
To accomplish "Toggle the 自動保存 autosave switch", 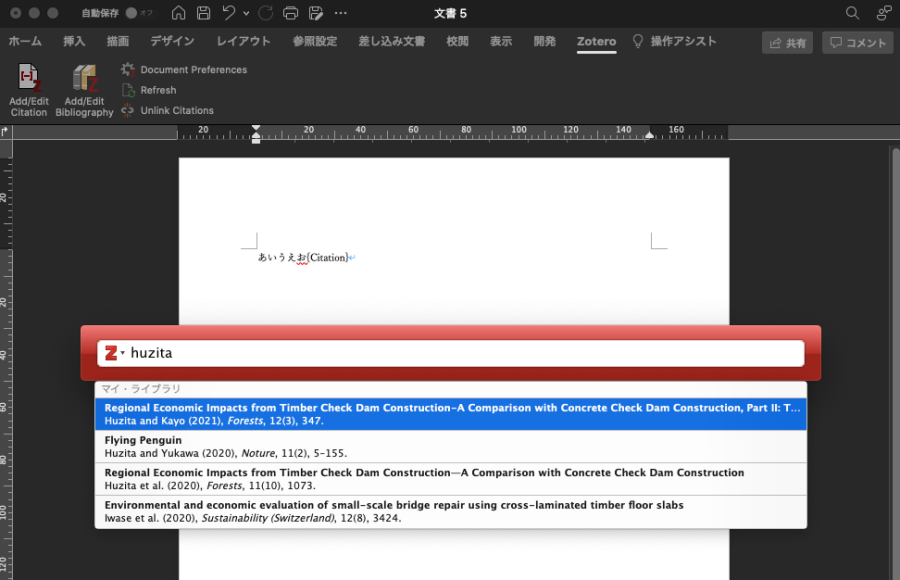I will click(x=138, y=13).
